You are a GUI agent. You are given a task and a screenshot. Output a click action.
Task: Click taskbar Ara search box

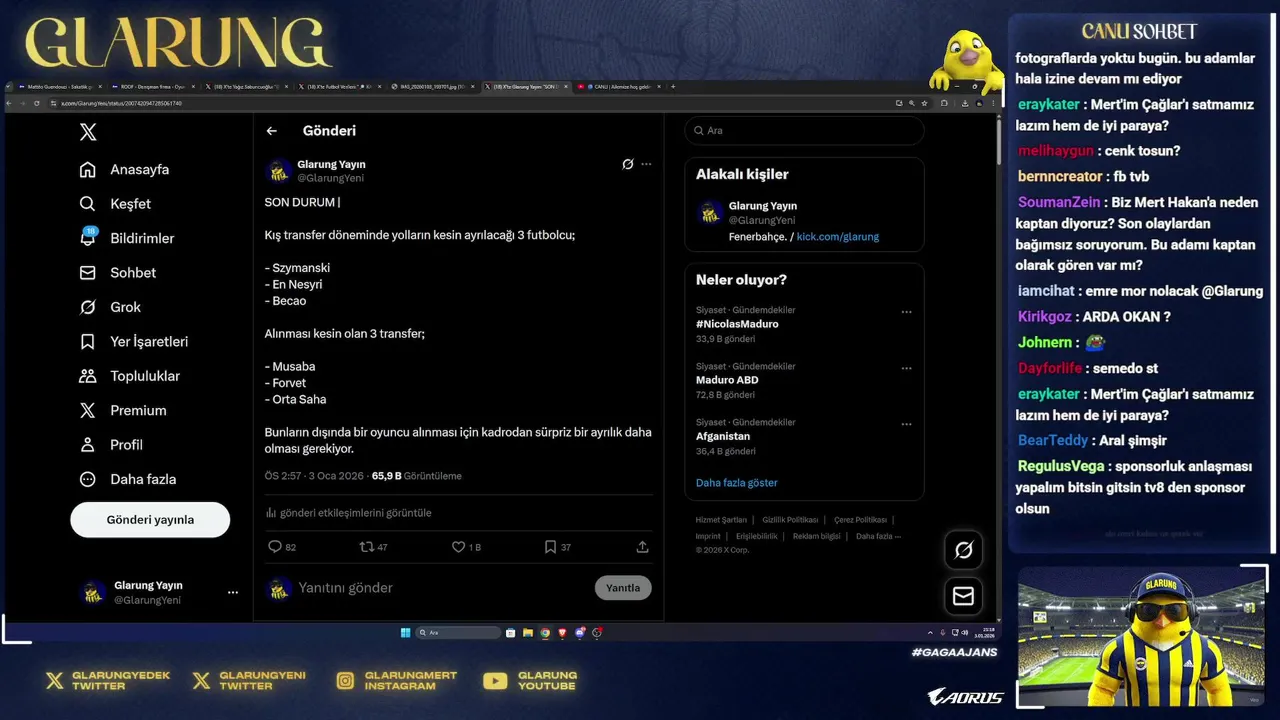click(x=458, y=632)
